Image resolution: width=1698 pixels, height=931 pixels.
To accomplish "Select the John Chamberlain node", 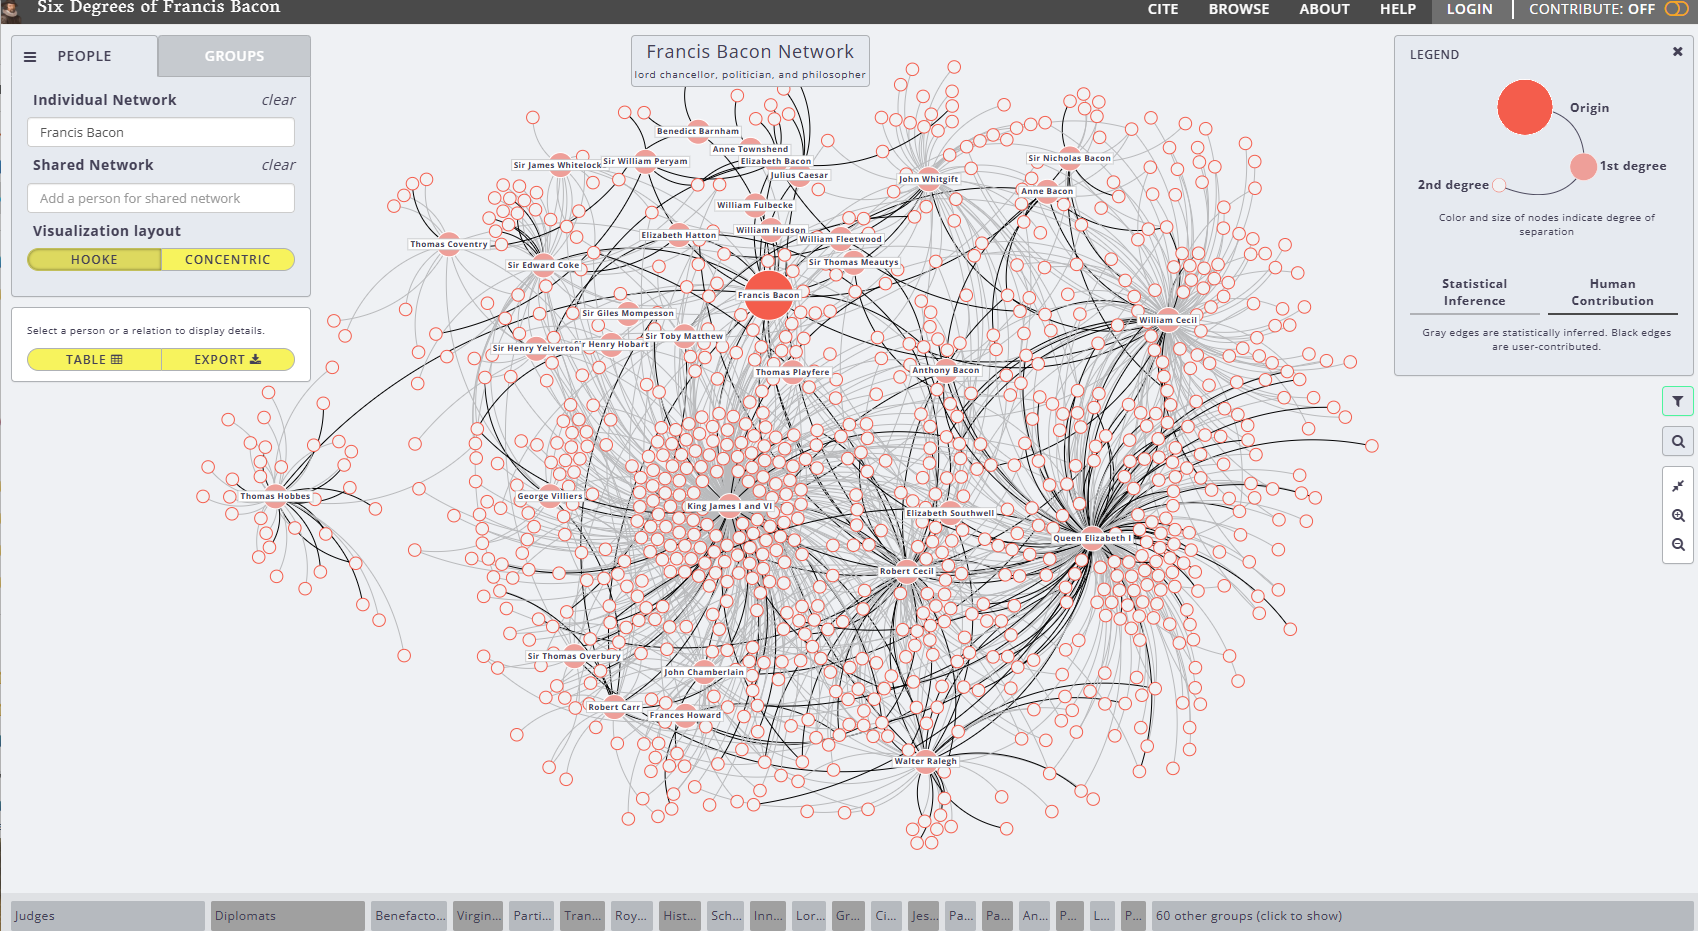I will (x=704, y=672).
